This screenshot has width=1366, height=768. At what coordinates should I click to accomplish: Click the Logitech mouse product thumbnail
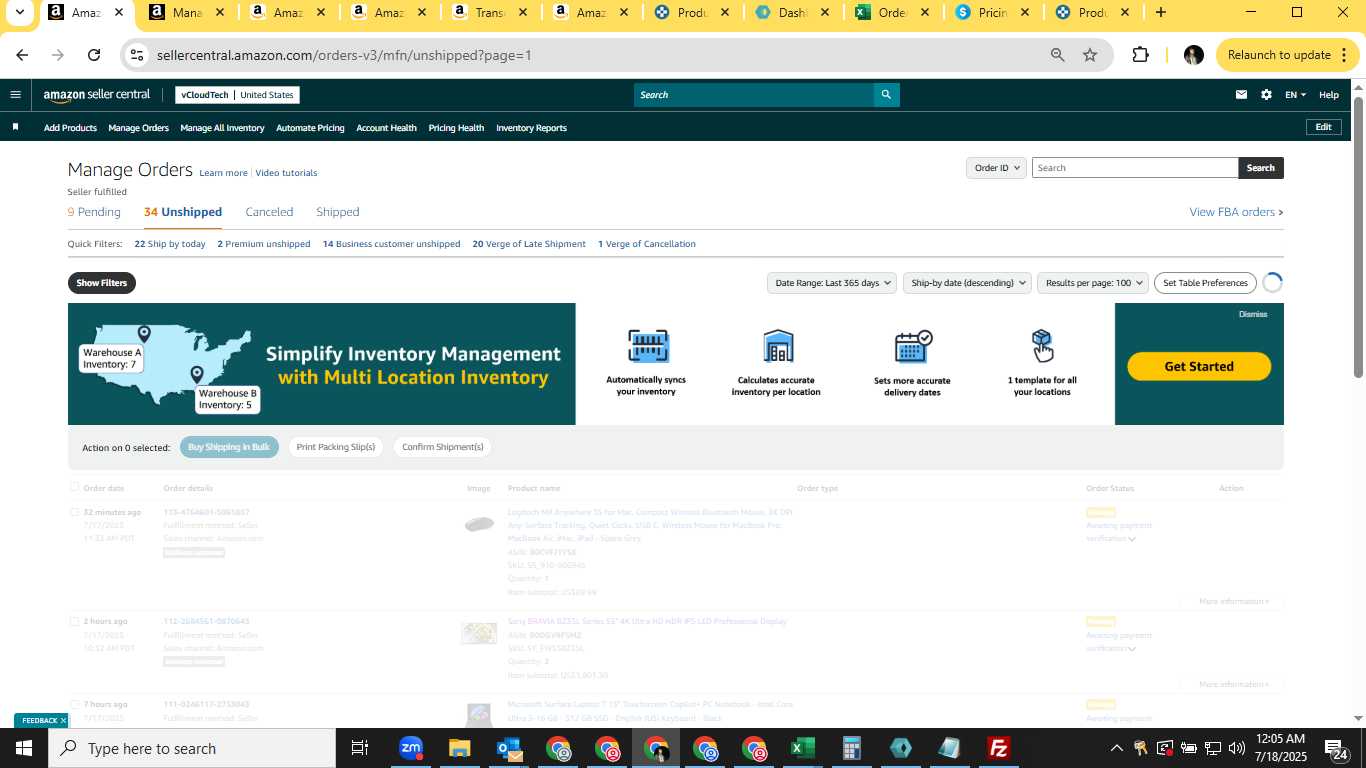(x=479, y=524)
